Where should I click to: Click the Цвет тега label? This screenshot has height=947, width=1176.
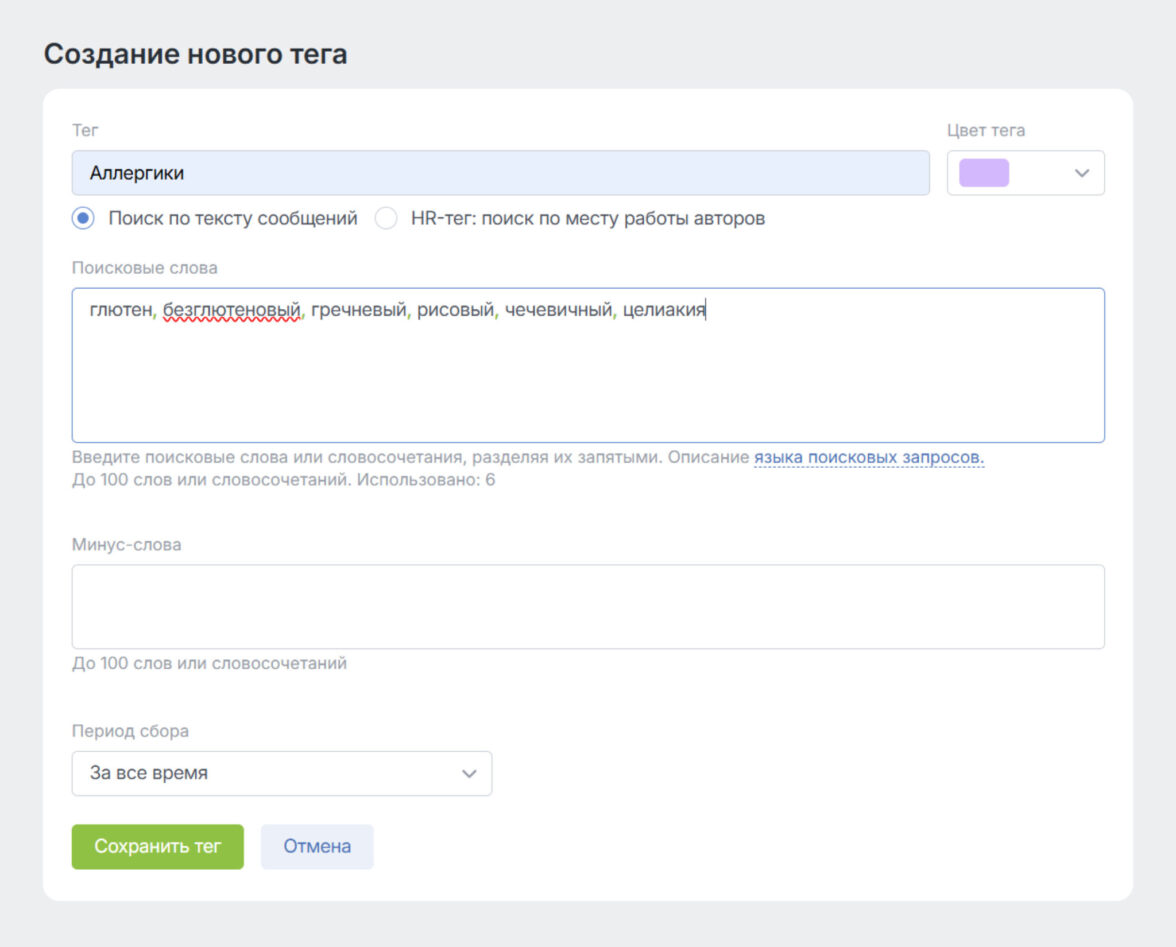click(985, 130)
